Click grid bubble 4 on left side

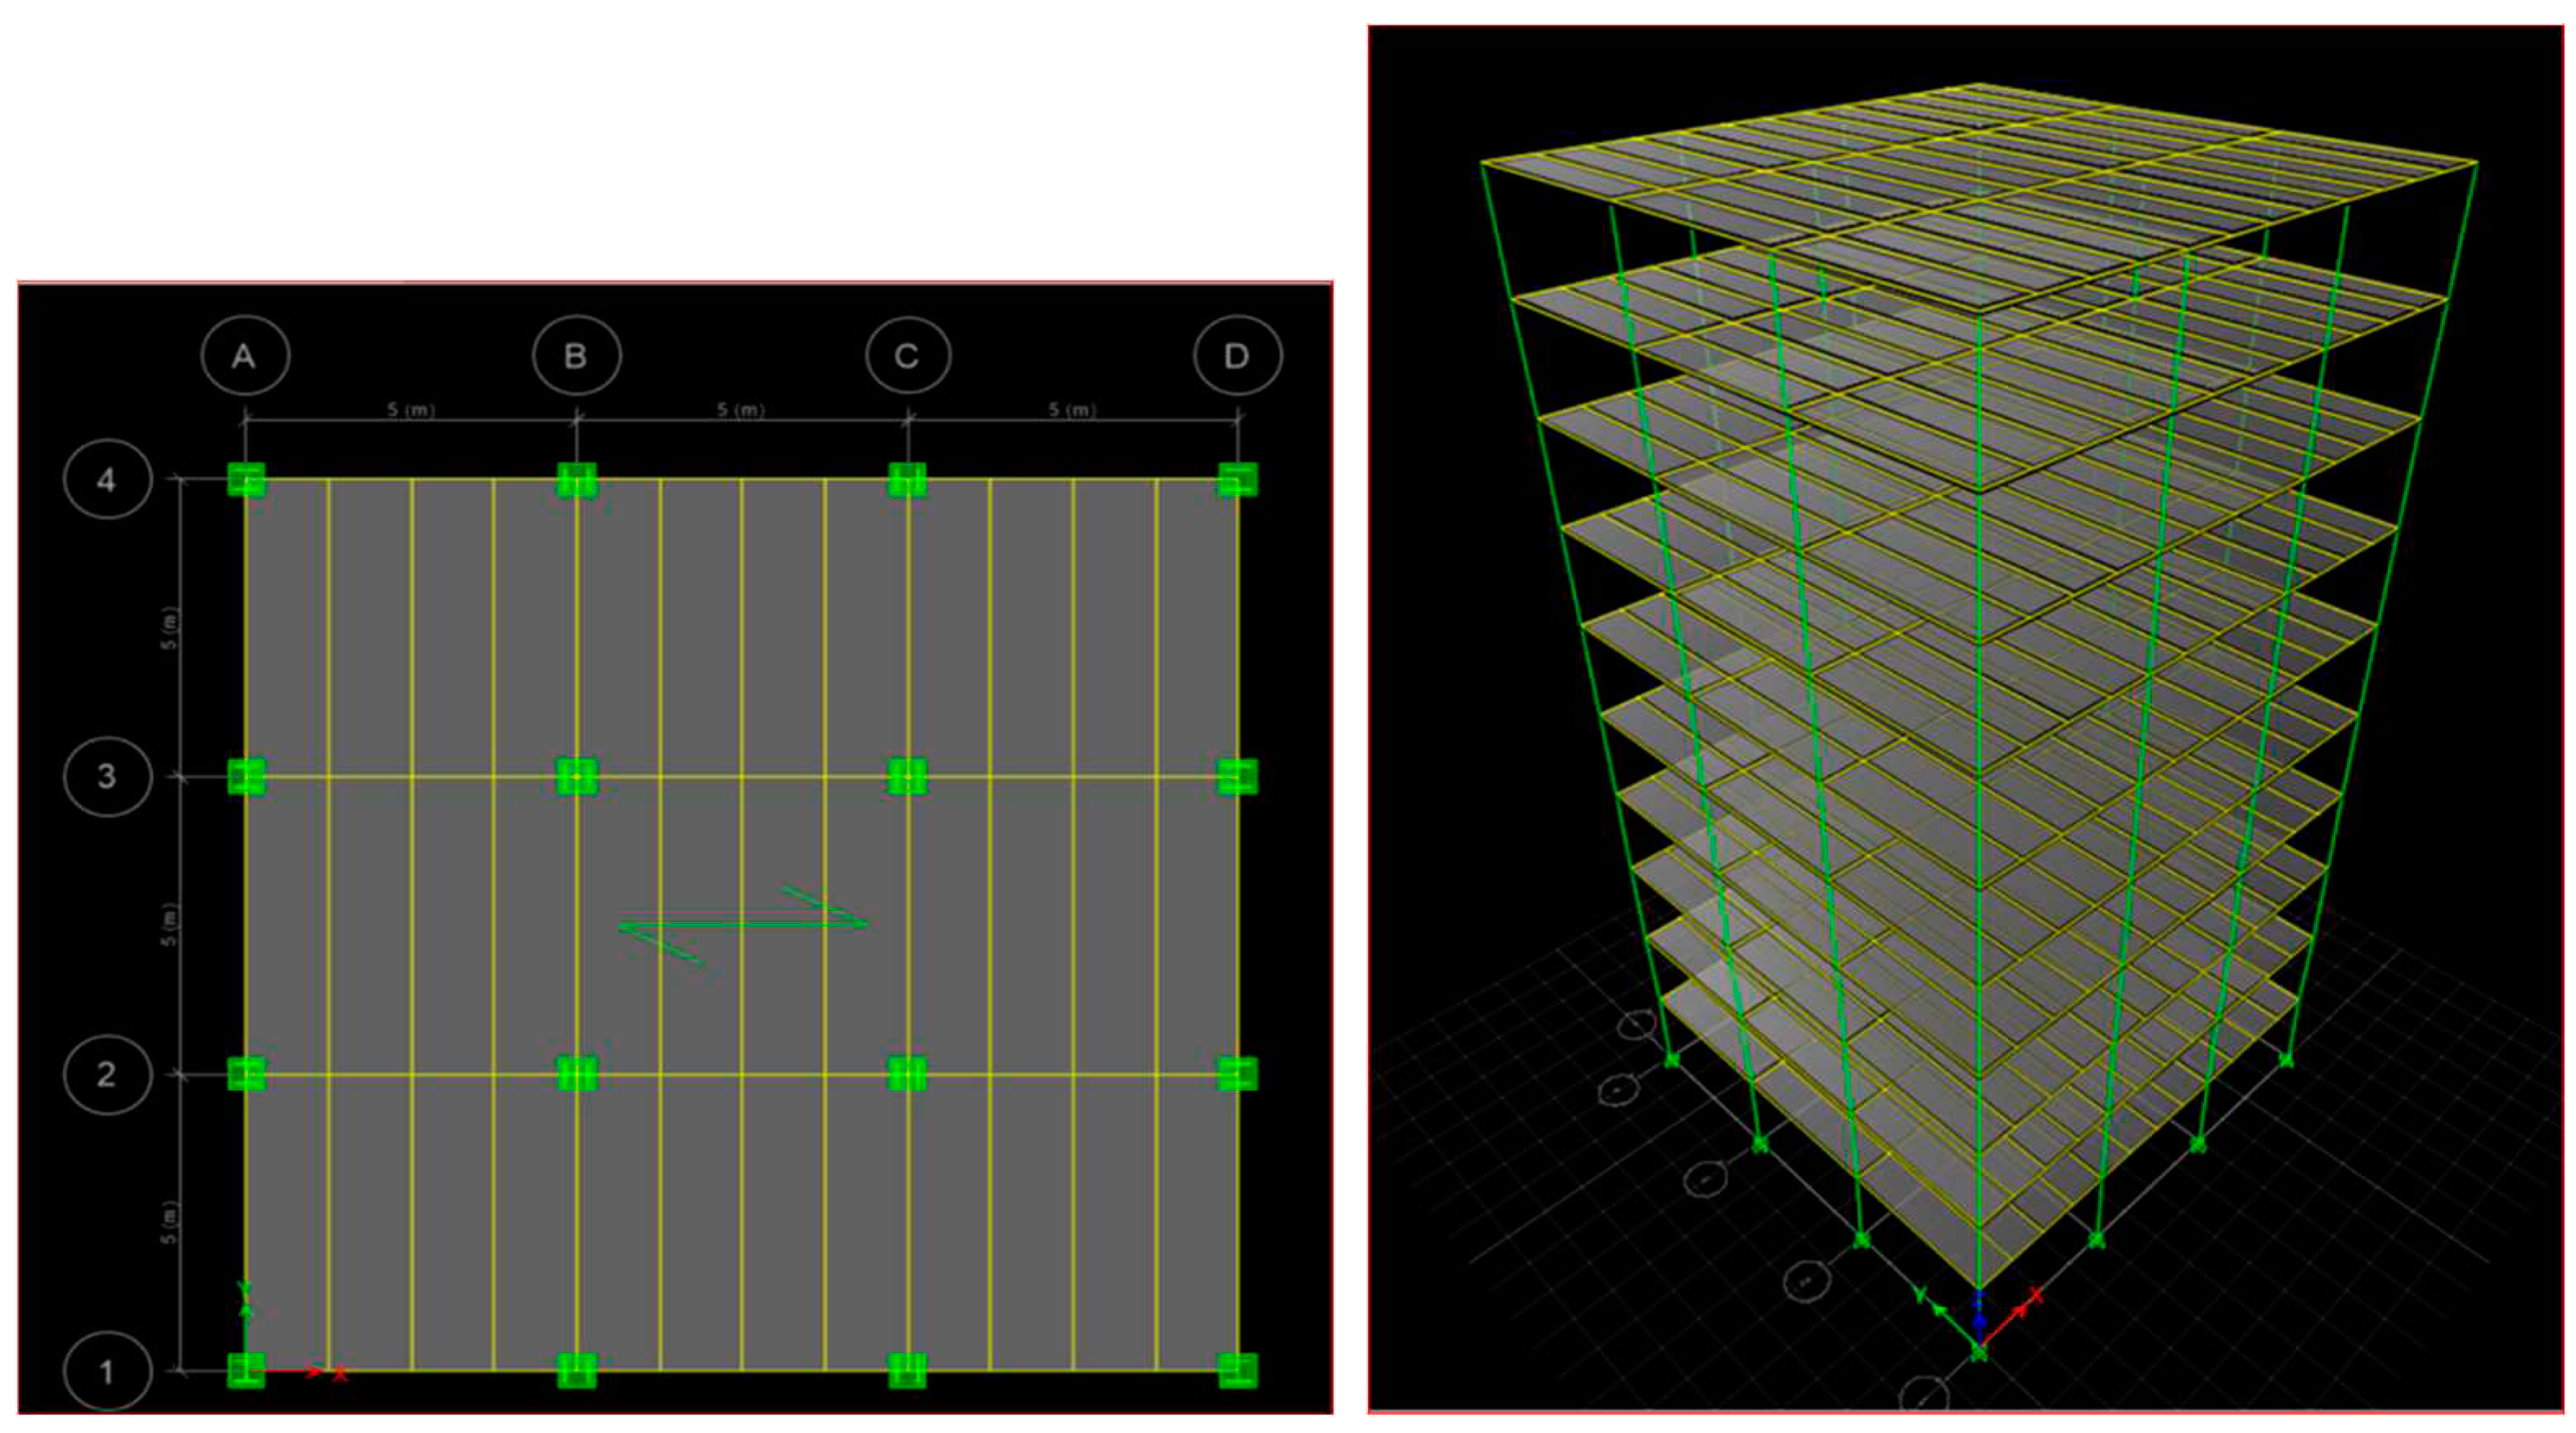107,480
